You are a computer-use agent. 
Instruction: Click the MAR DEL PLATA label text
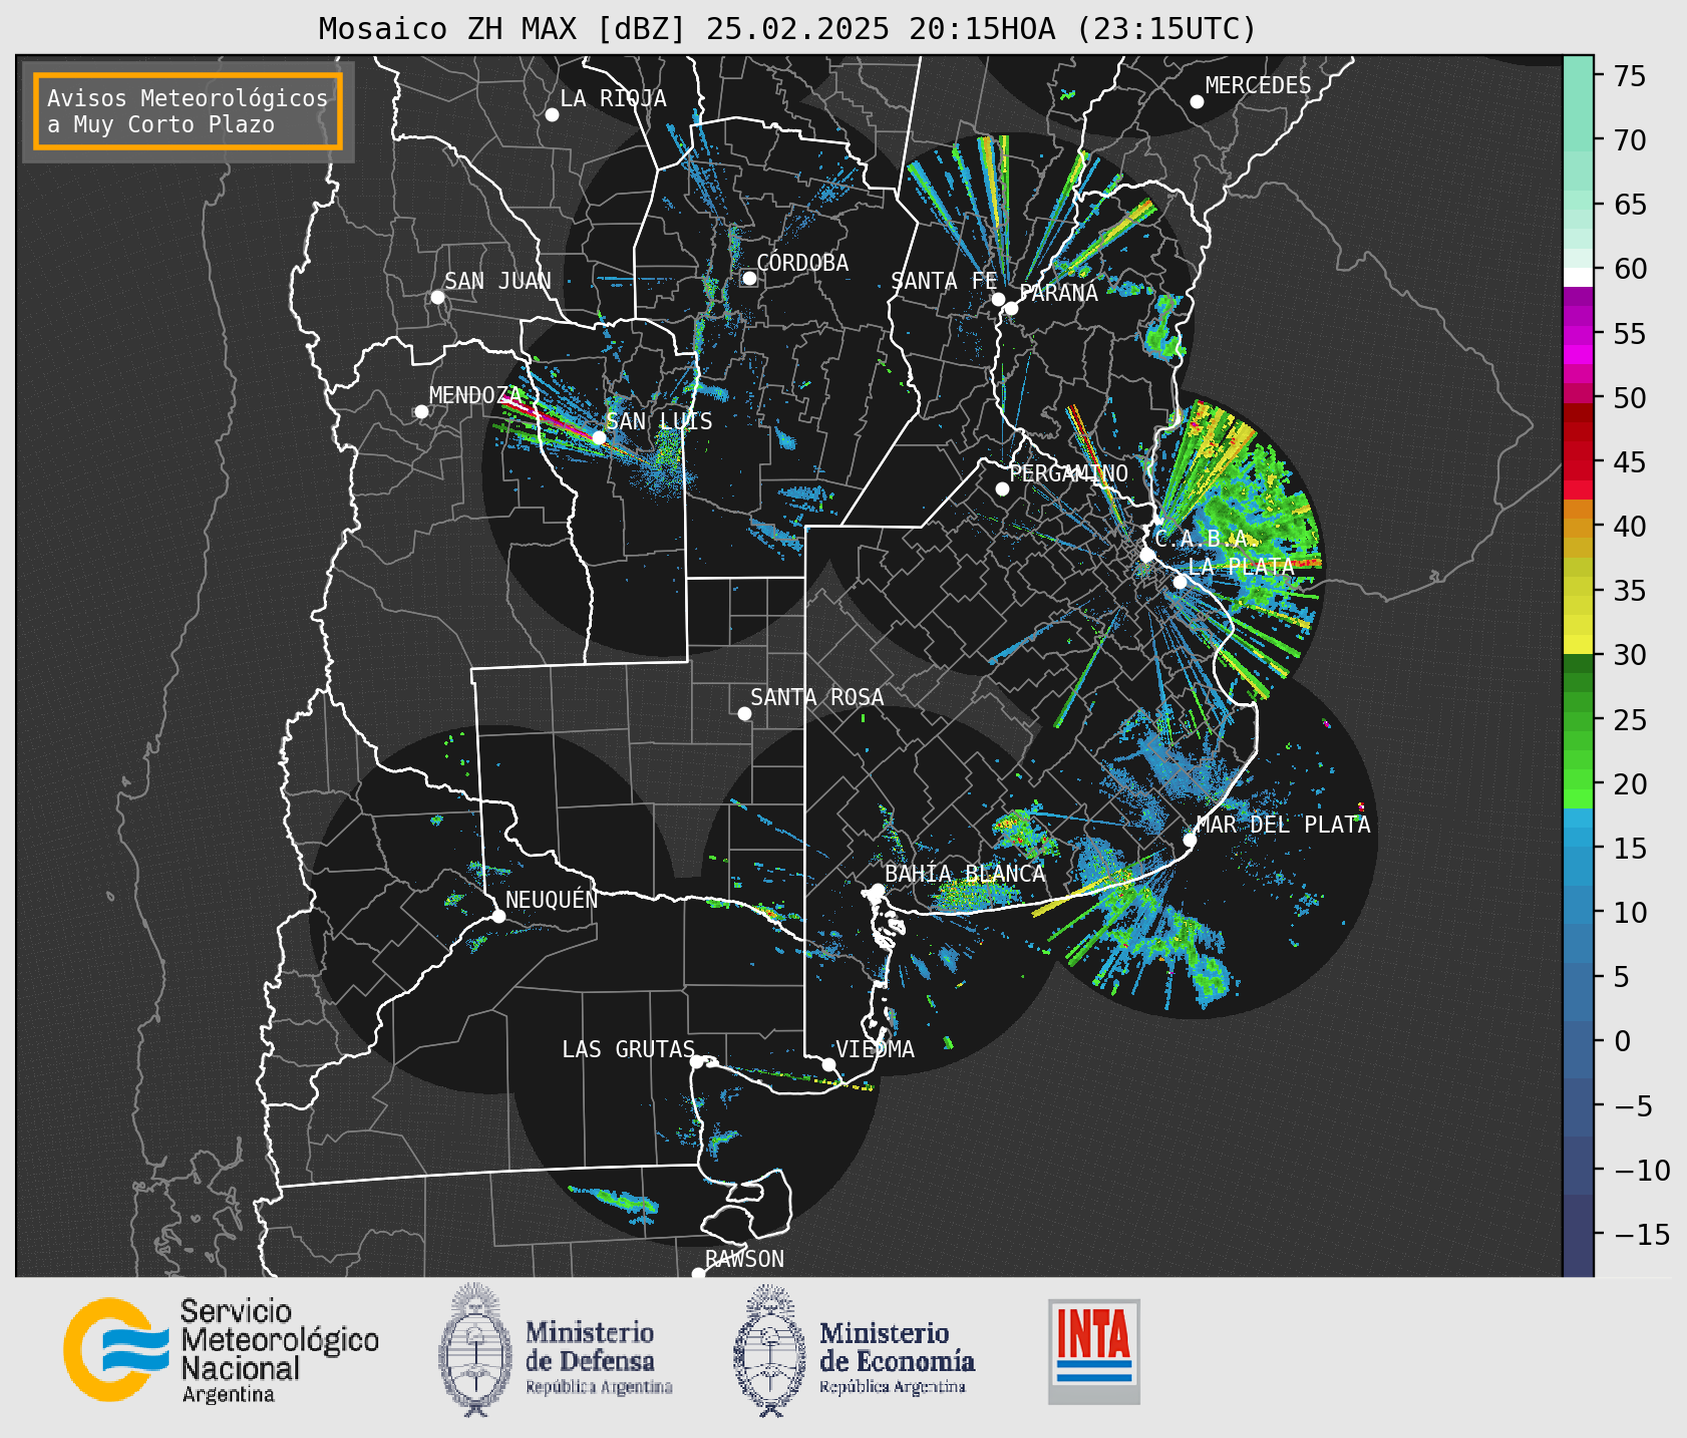pyautogui.click(x=1283, y=825)
